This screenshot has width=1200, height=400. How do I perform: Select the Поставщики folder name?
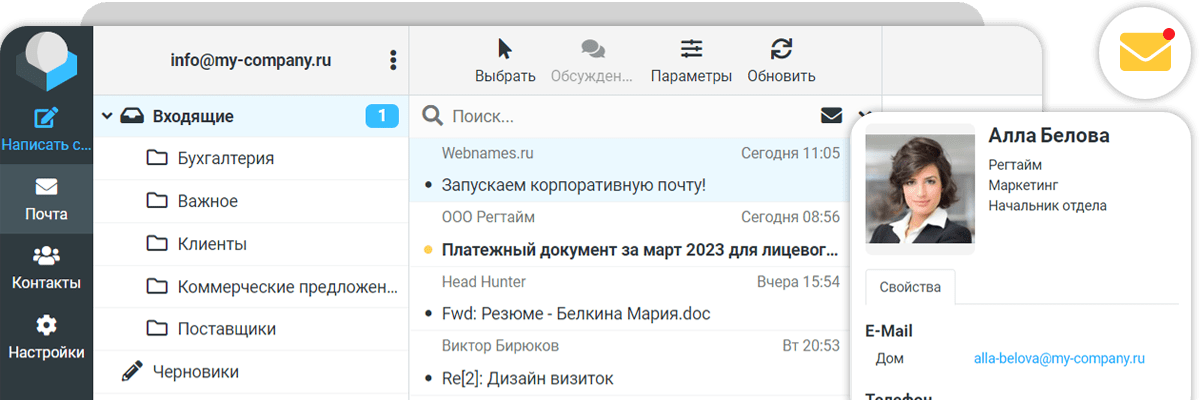[x=227, y=329]
